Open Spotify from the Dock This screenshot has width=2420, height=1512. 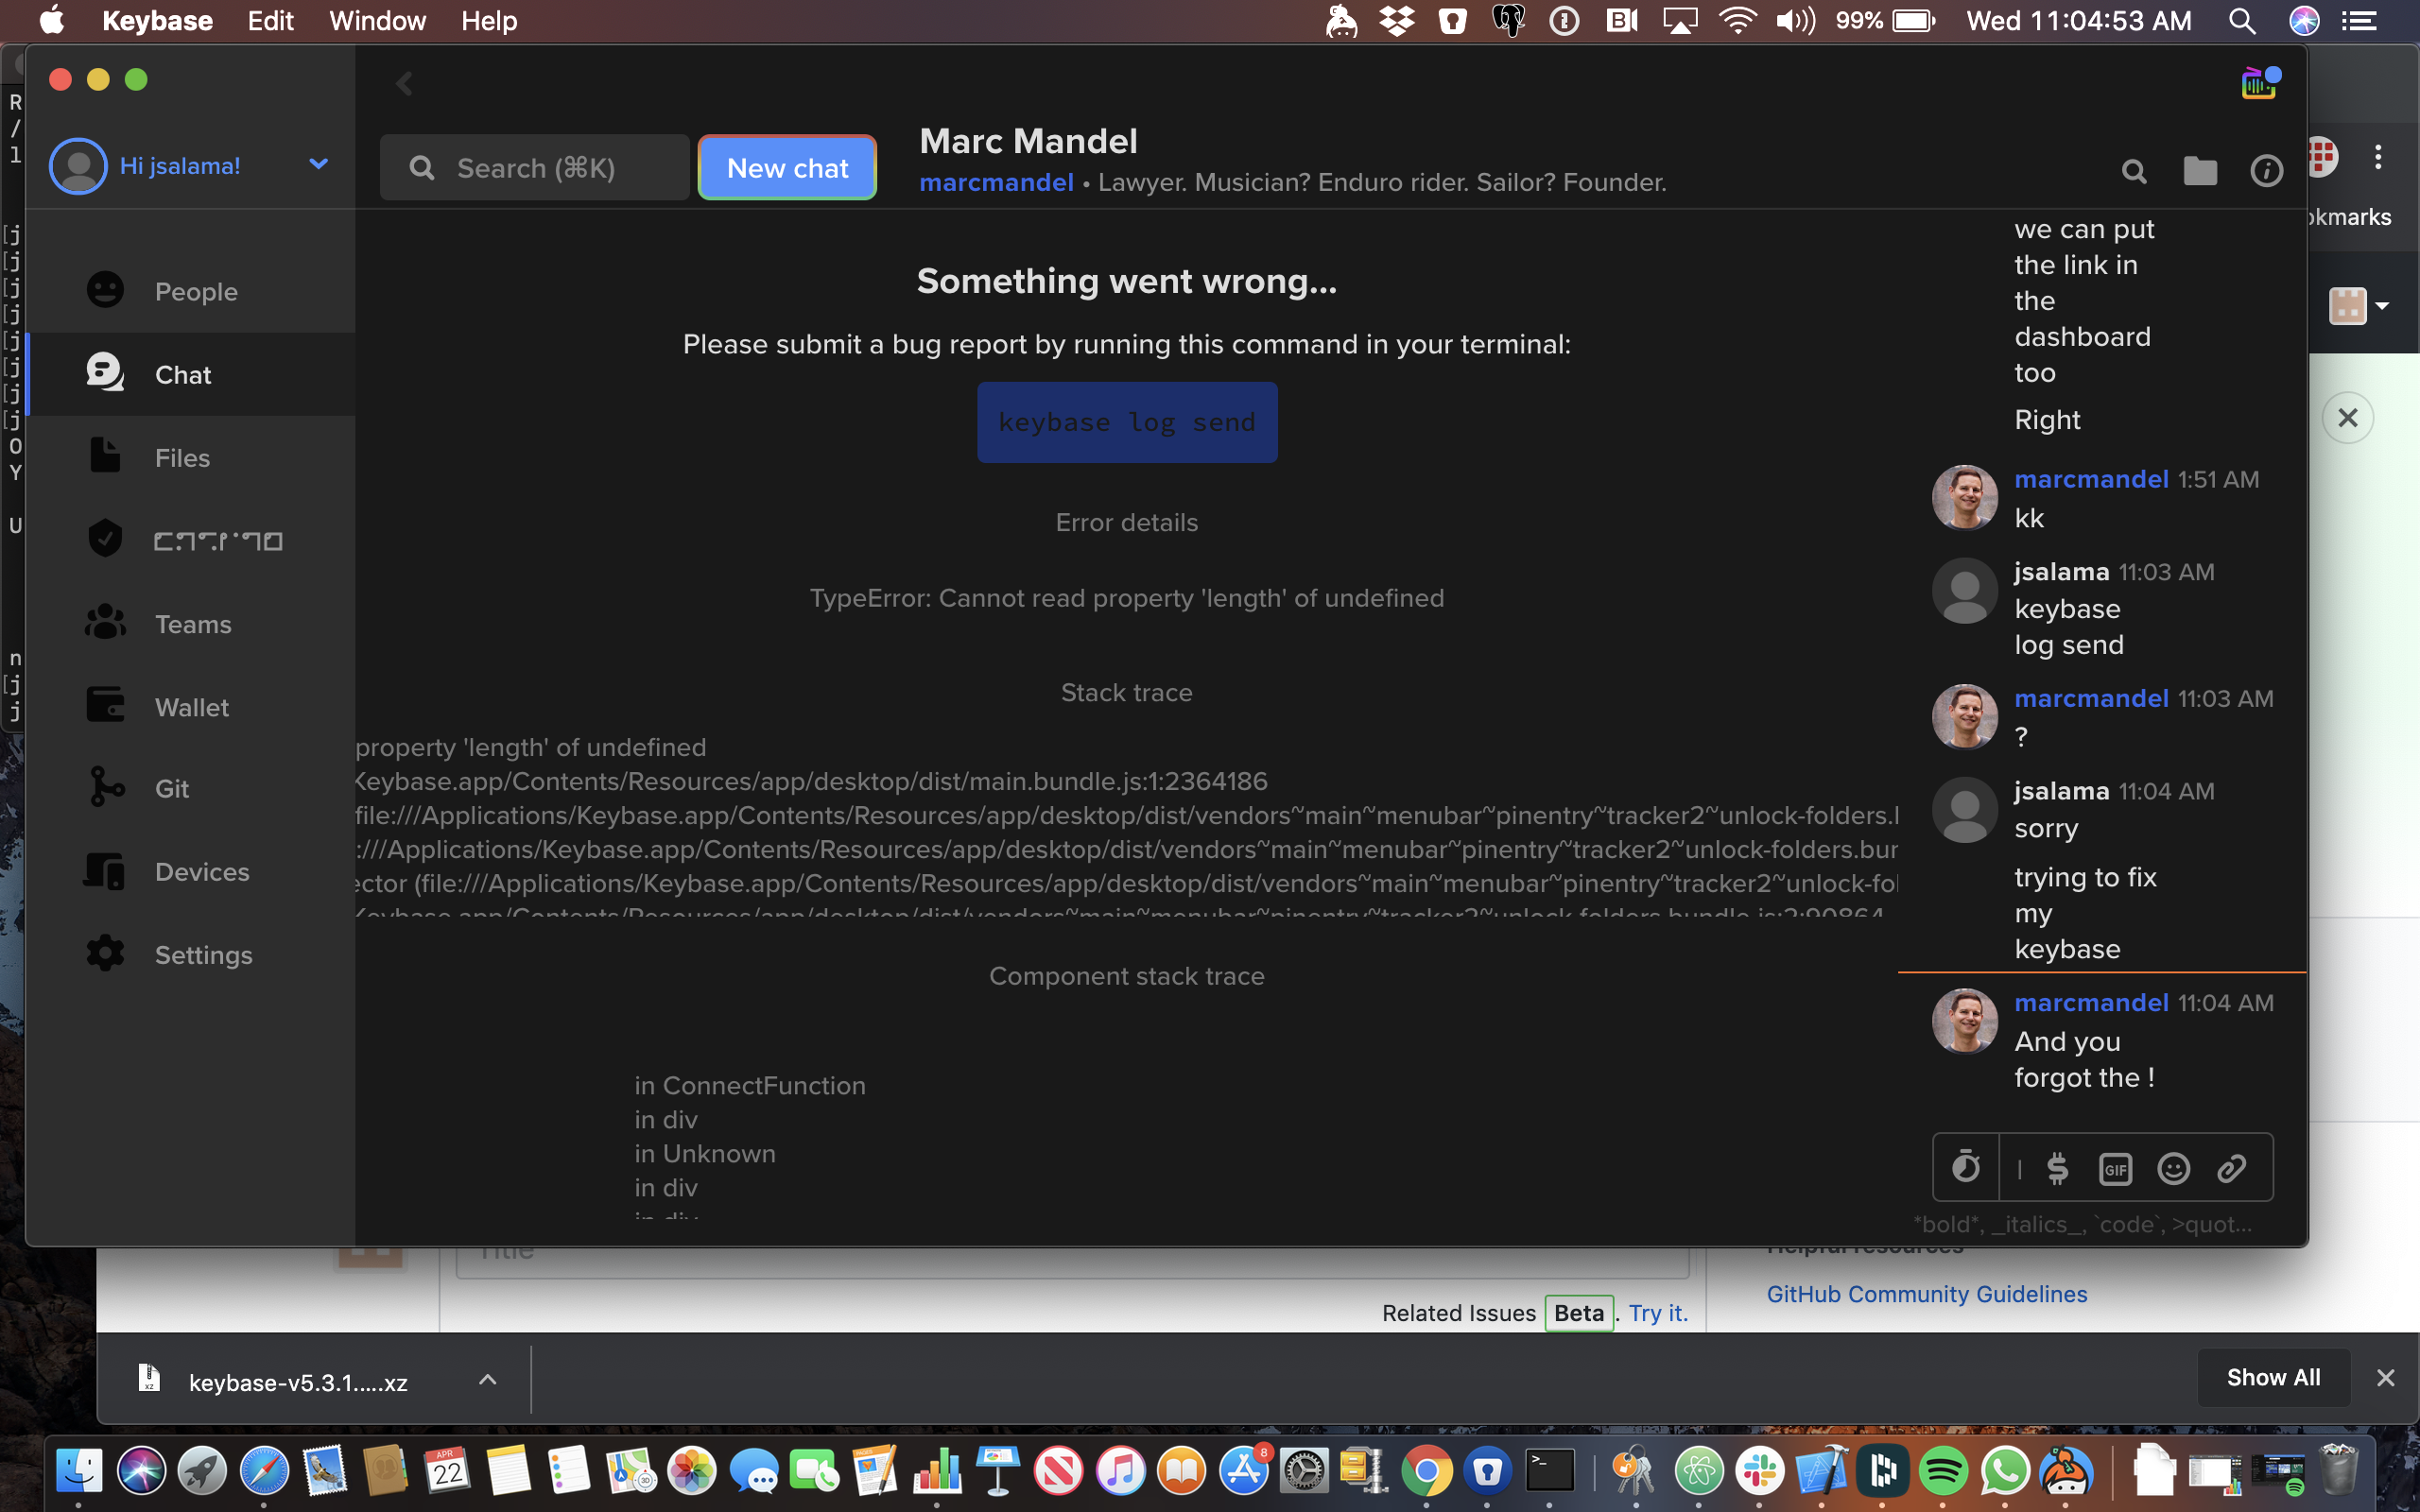1943,1471
